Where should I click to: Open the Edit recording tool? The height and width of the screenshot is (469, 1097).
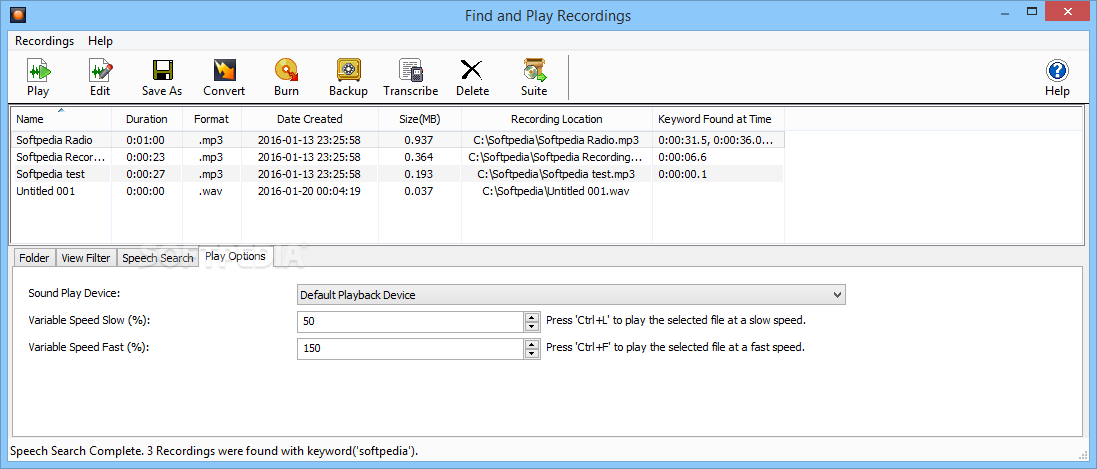pyautogui.click(x=100, y=77)
